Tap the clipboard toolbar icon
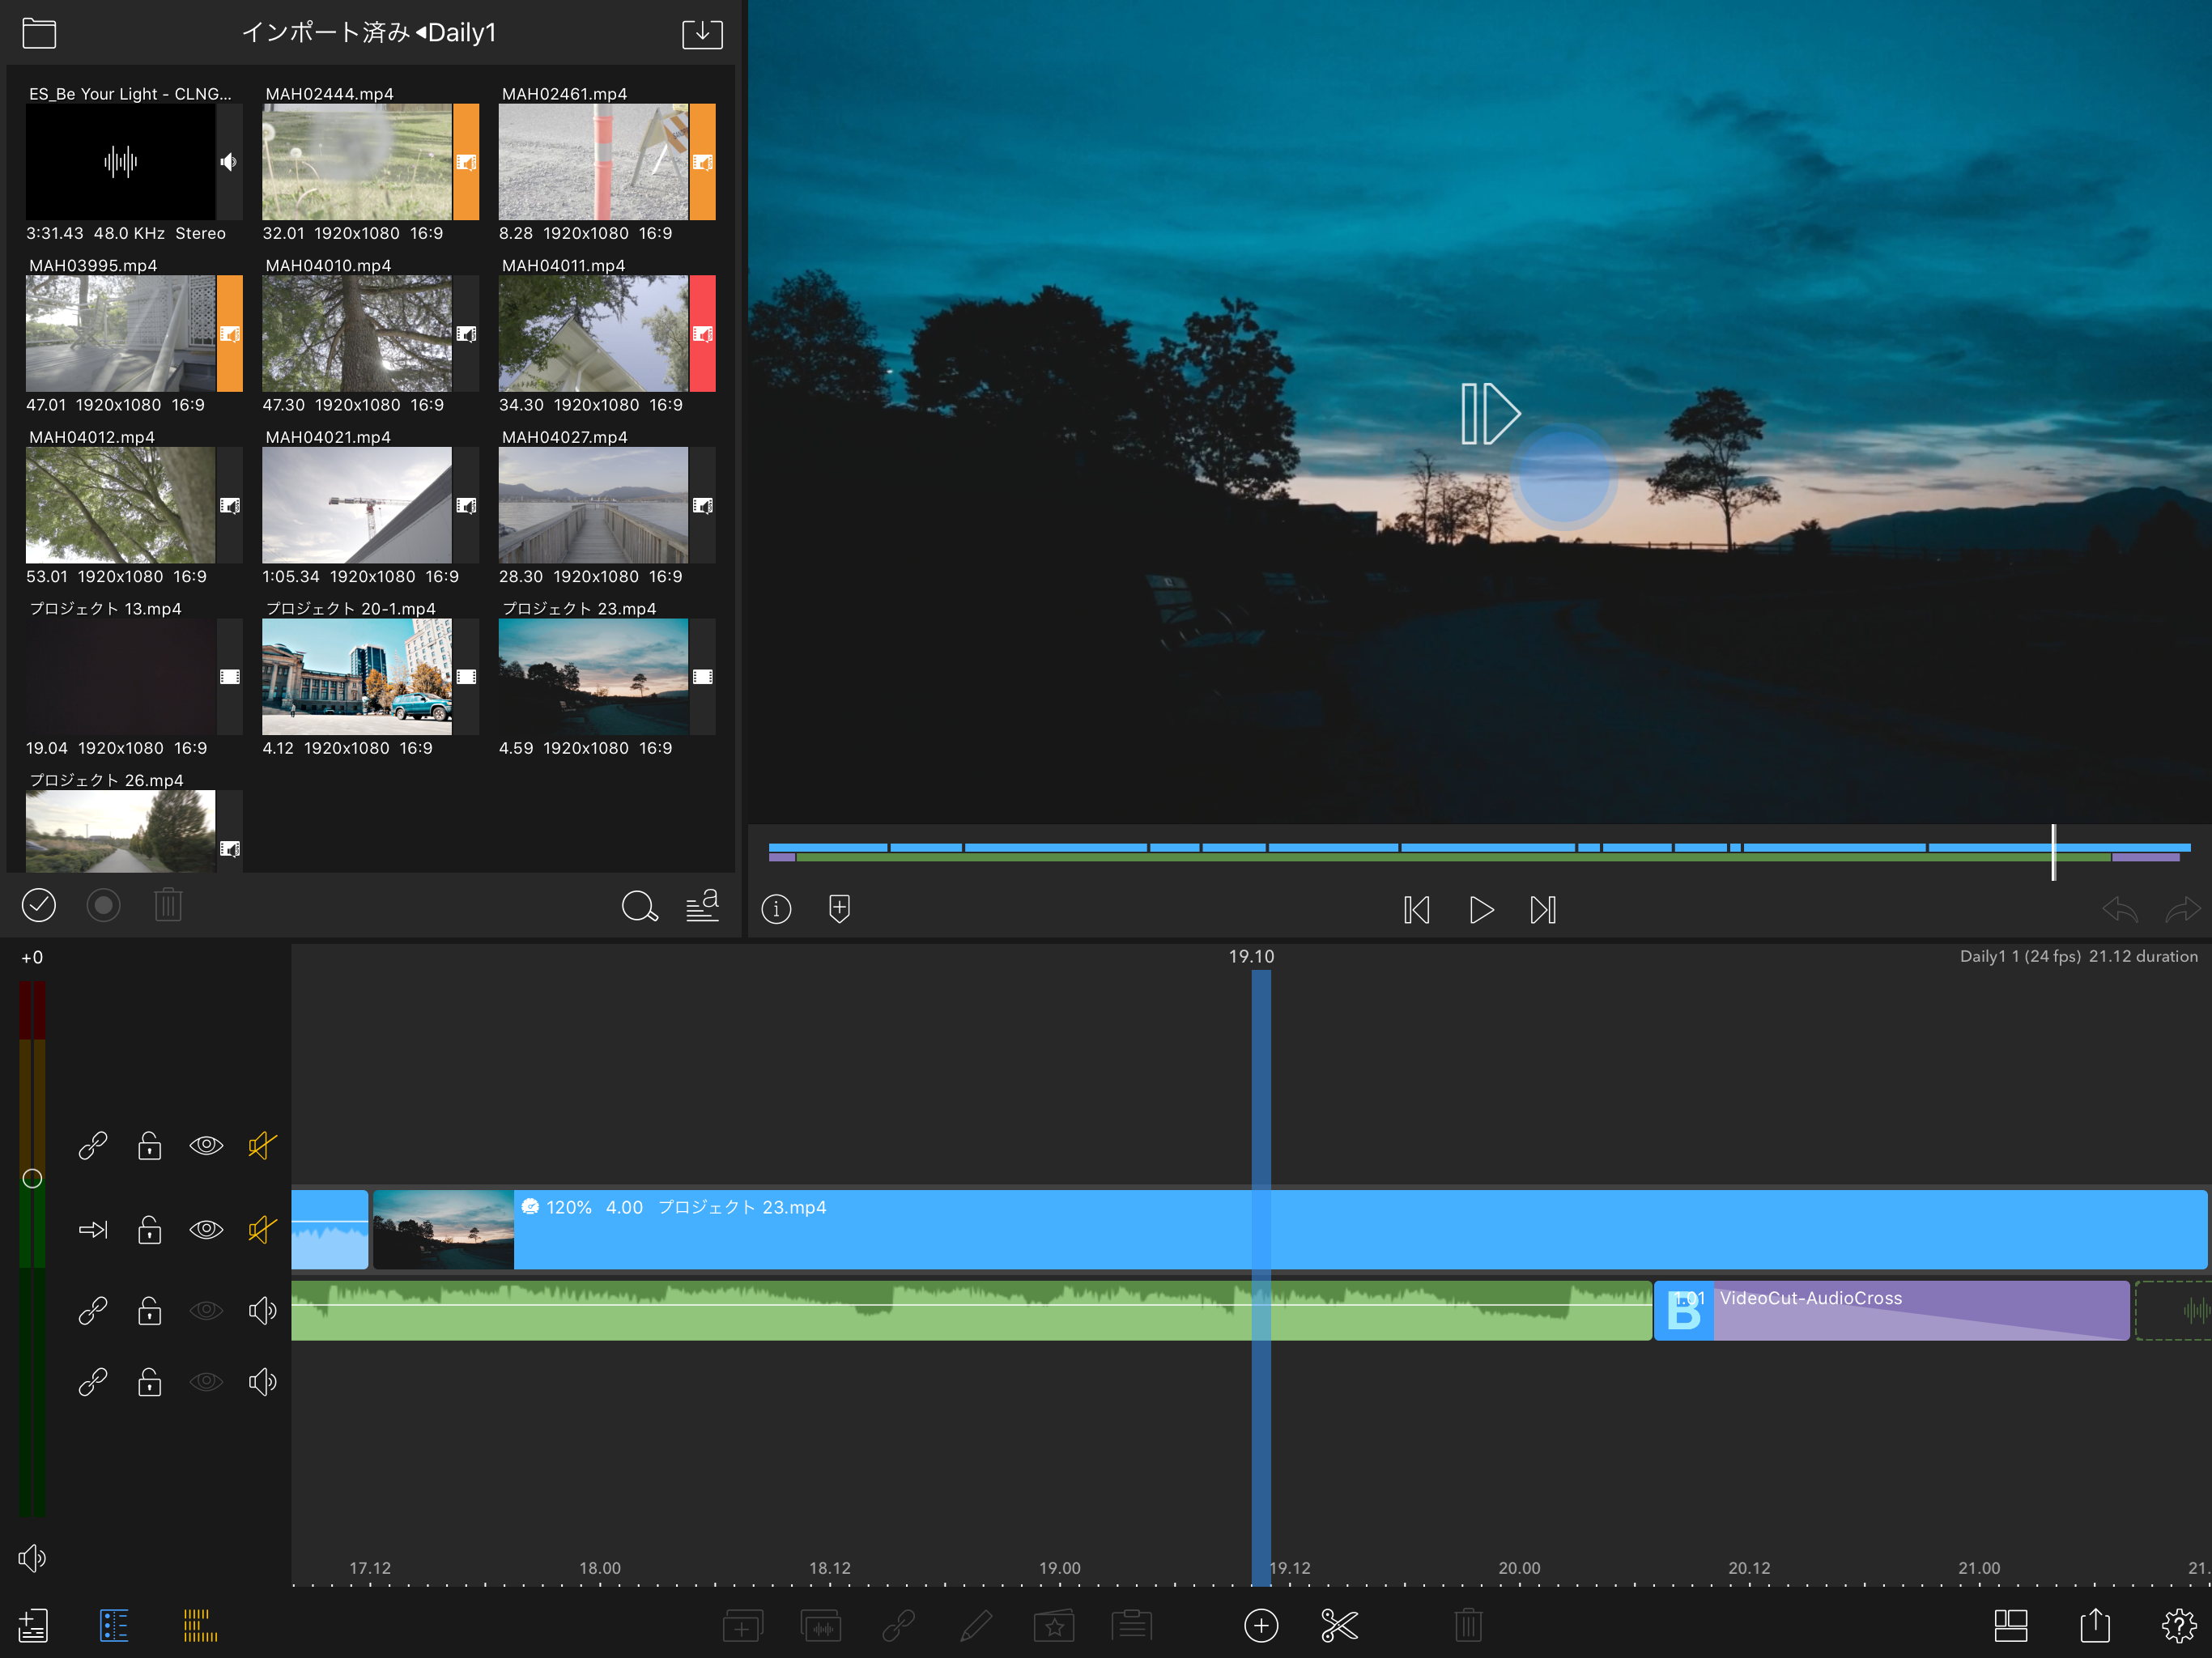This screenshot has height=1658, width=2212. (x=1132, y=1626)
